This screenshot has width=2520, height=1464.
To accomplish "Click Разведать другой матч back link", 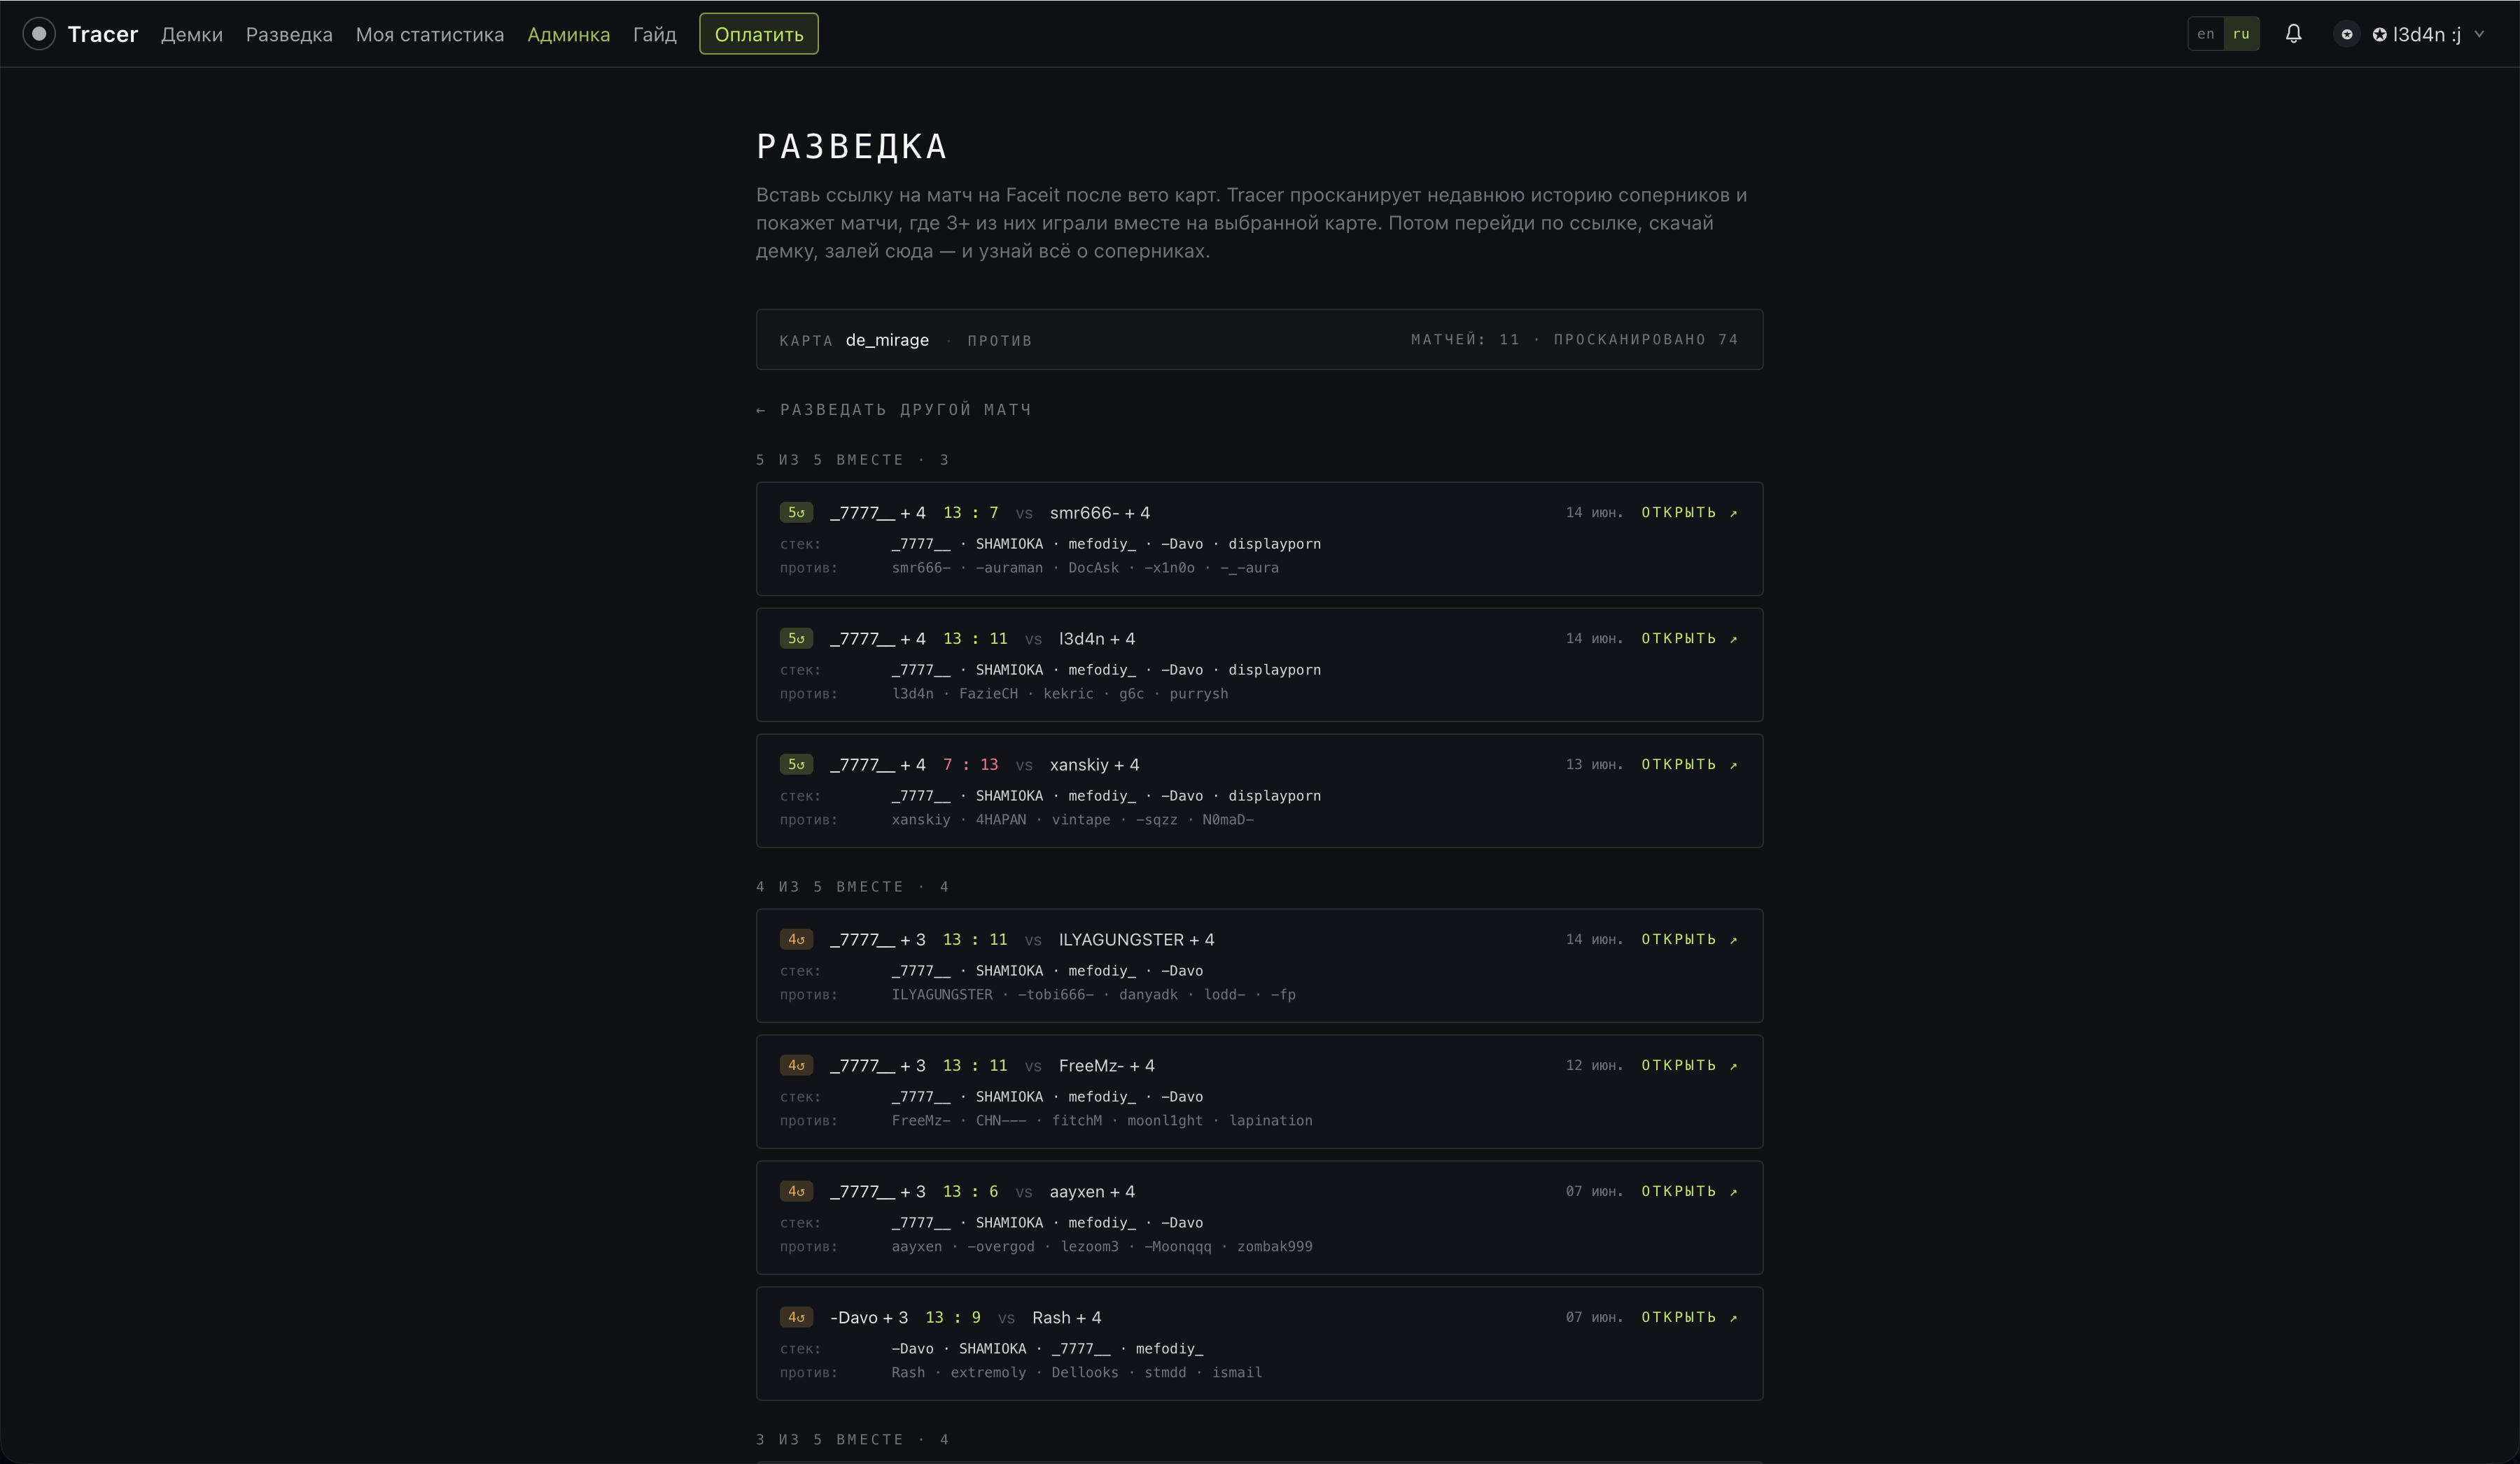I will [x=894, y=410].
